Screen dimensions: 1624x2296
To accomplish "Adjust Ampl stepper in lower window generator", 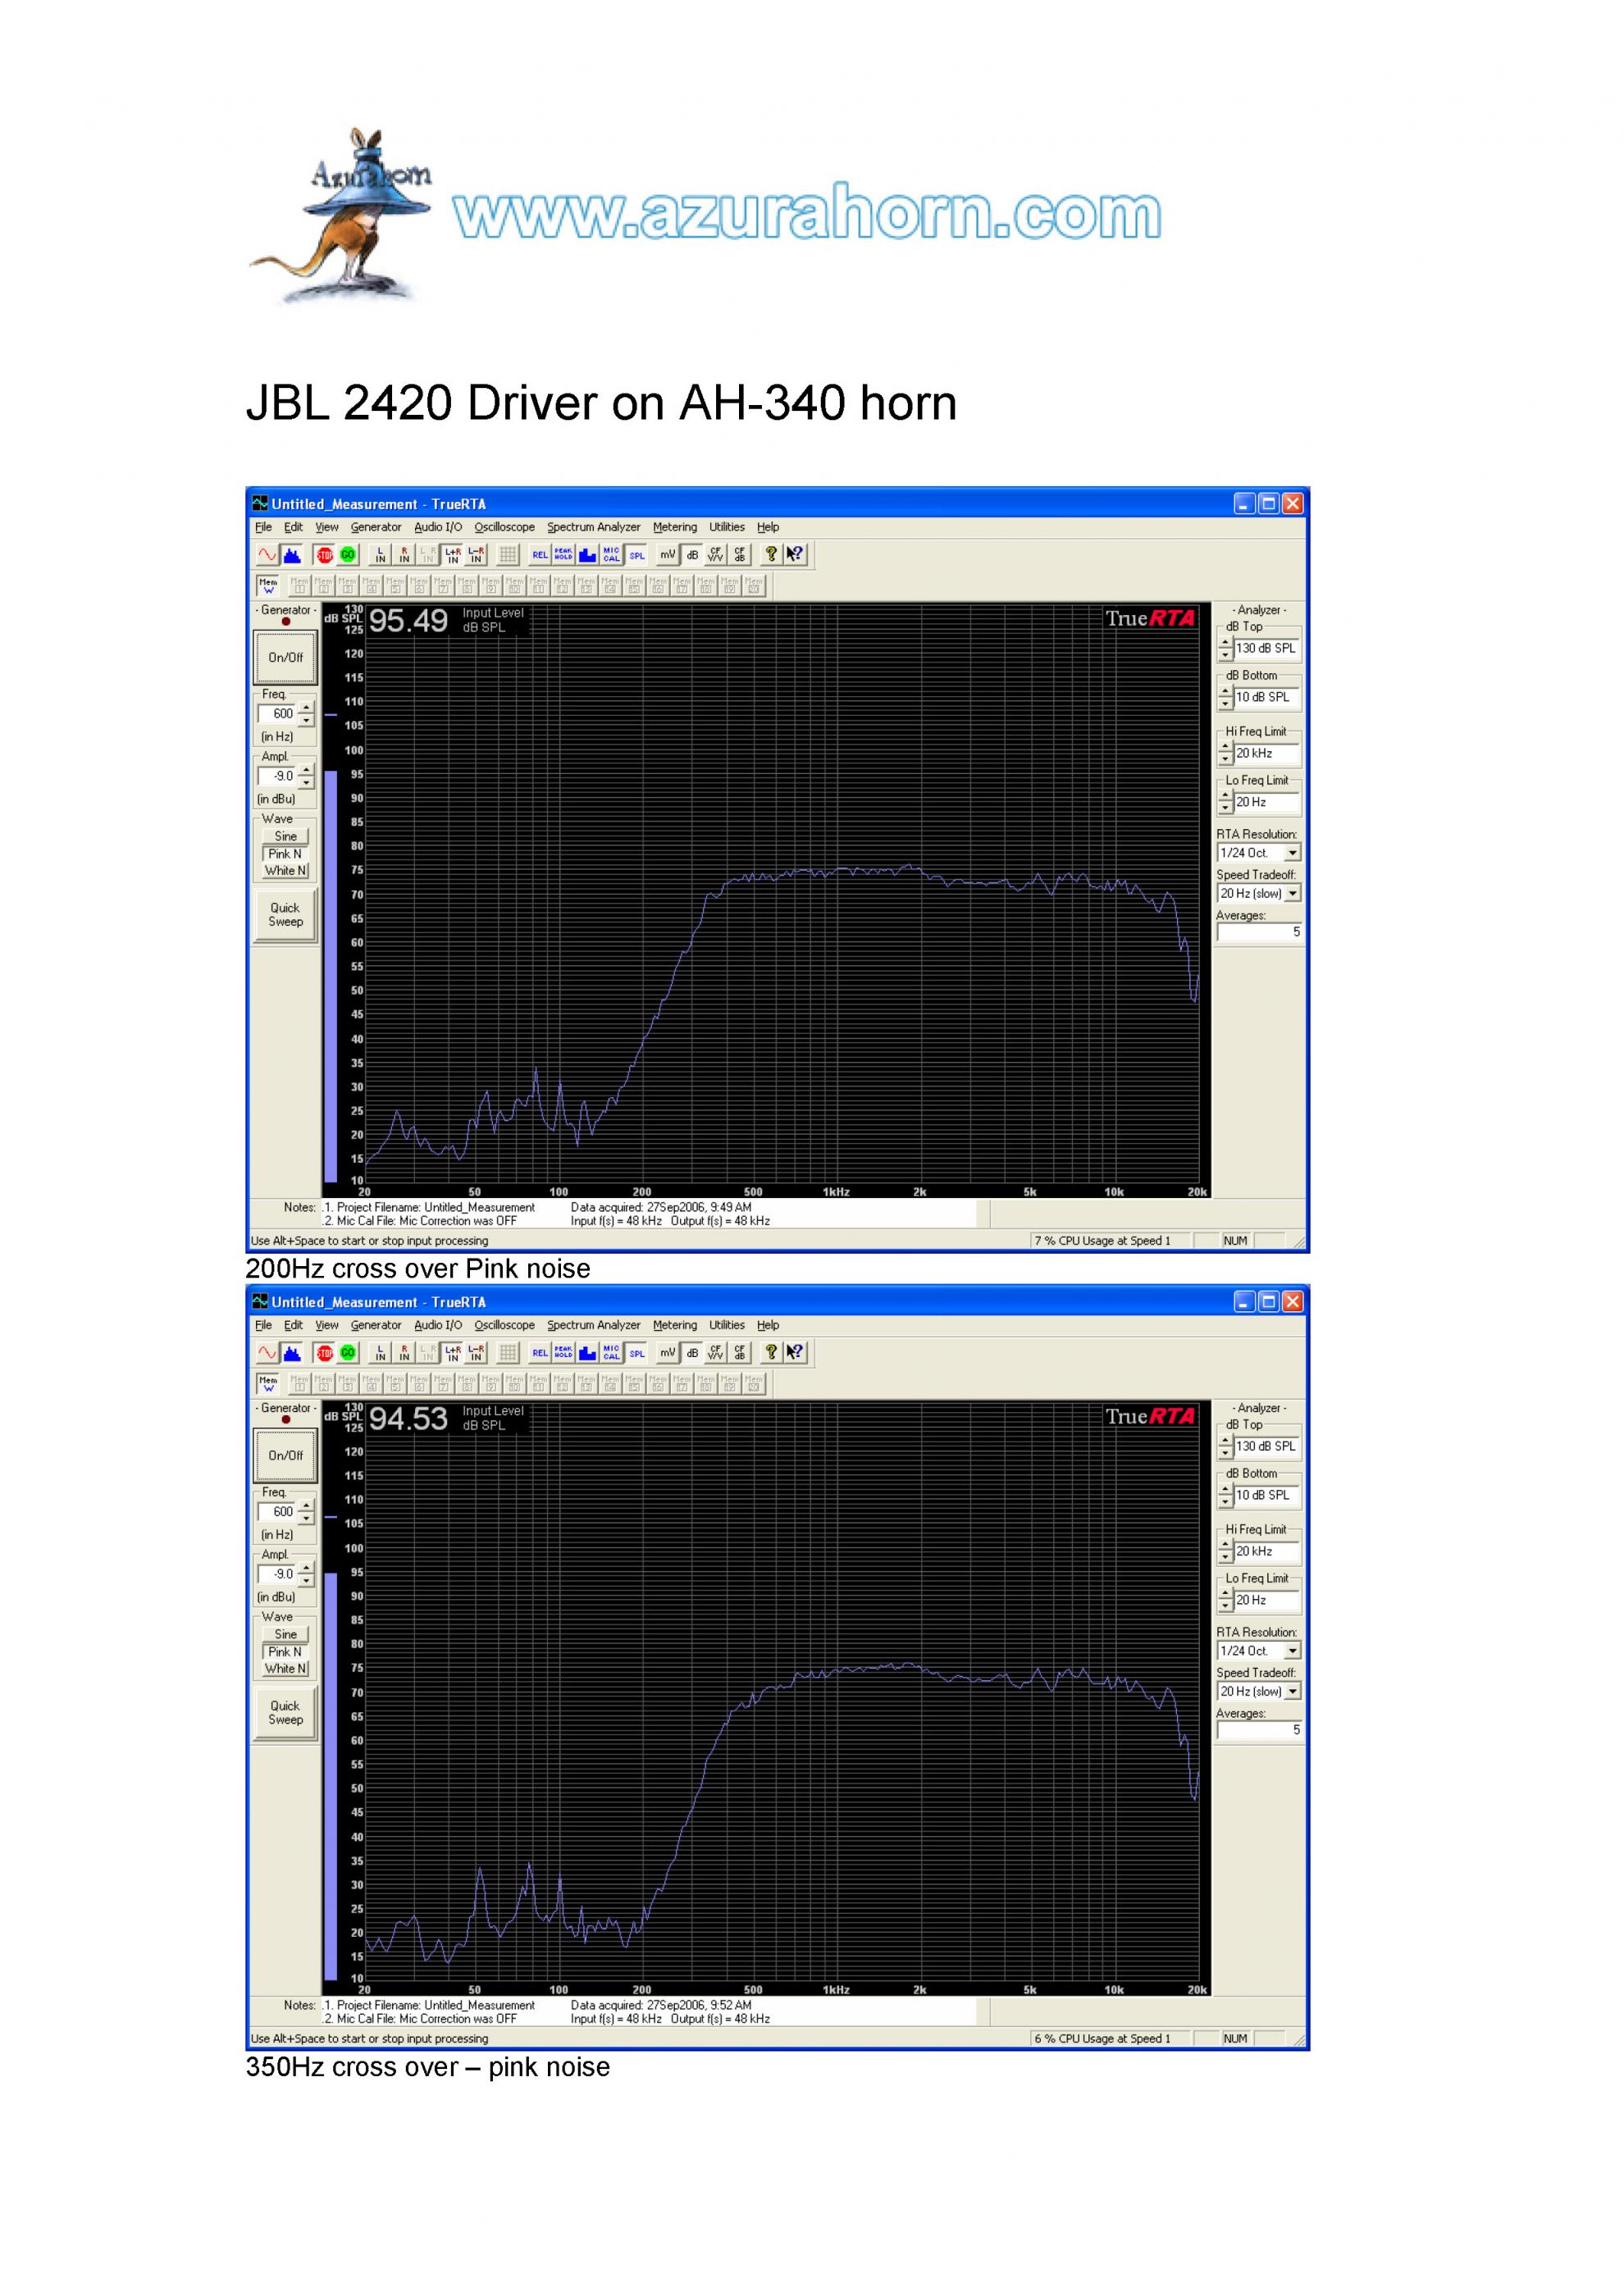I will pyautogui.click(x=306, y=1574).
